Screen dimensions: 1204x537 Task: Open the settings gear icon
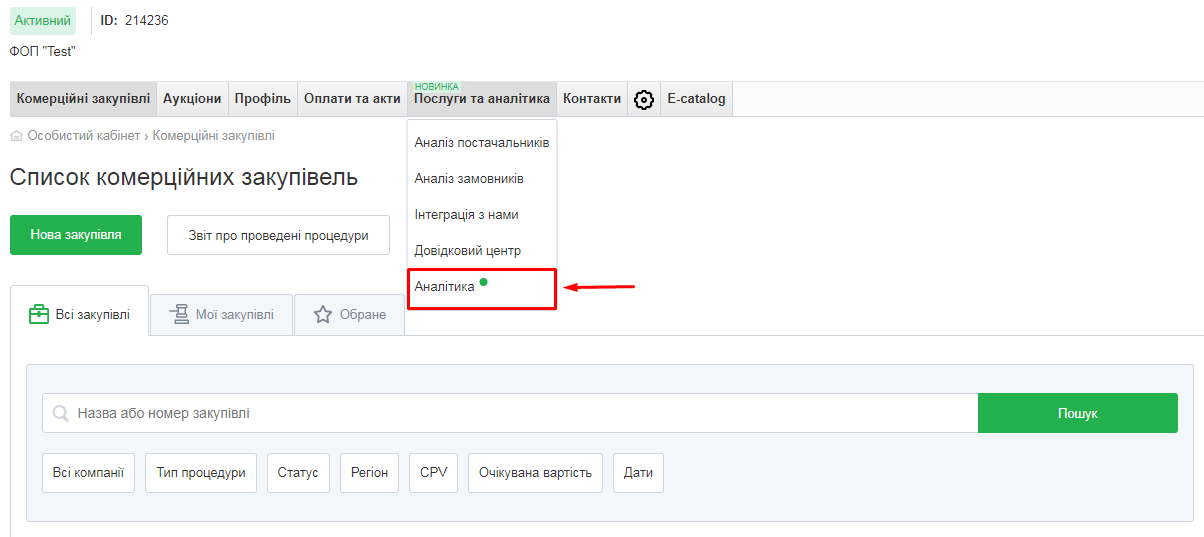[x=644, y=99]
